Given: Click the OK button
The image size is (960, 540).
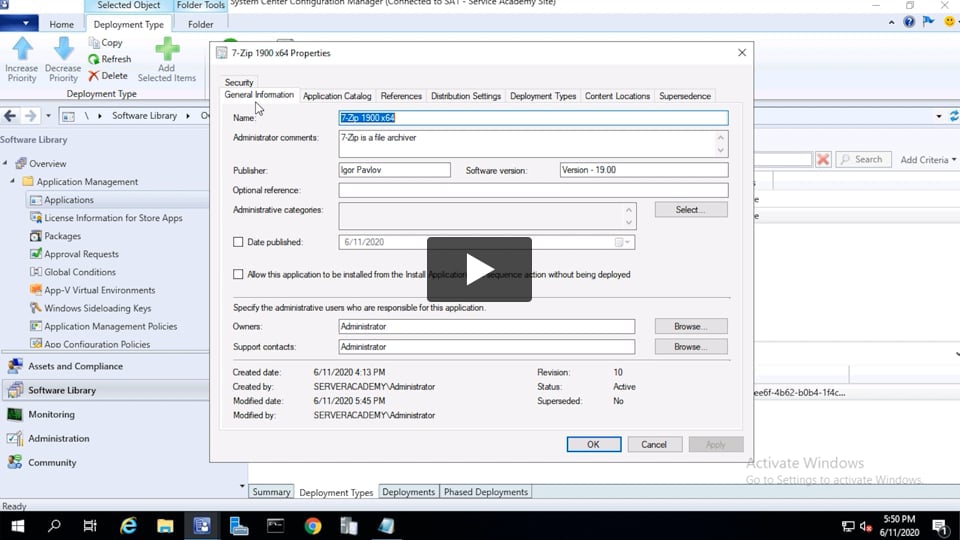Looking at the screenshot, I should click(x=593, y=444).
